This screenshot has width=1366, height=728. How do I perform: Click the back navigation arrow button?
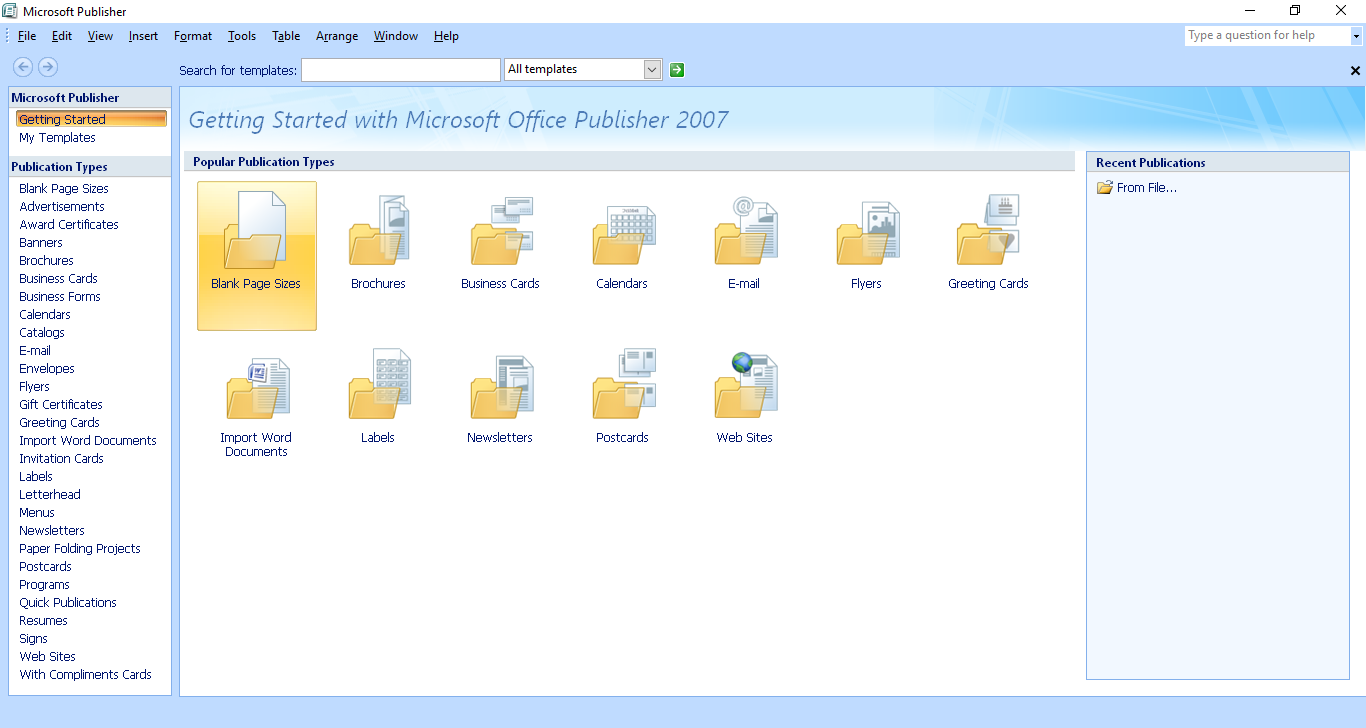(22, 67)
